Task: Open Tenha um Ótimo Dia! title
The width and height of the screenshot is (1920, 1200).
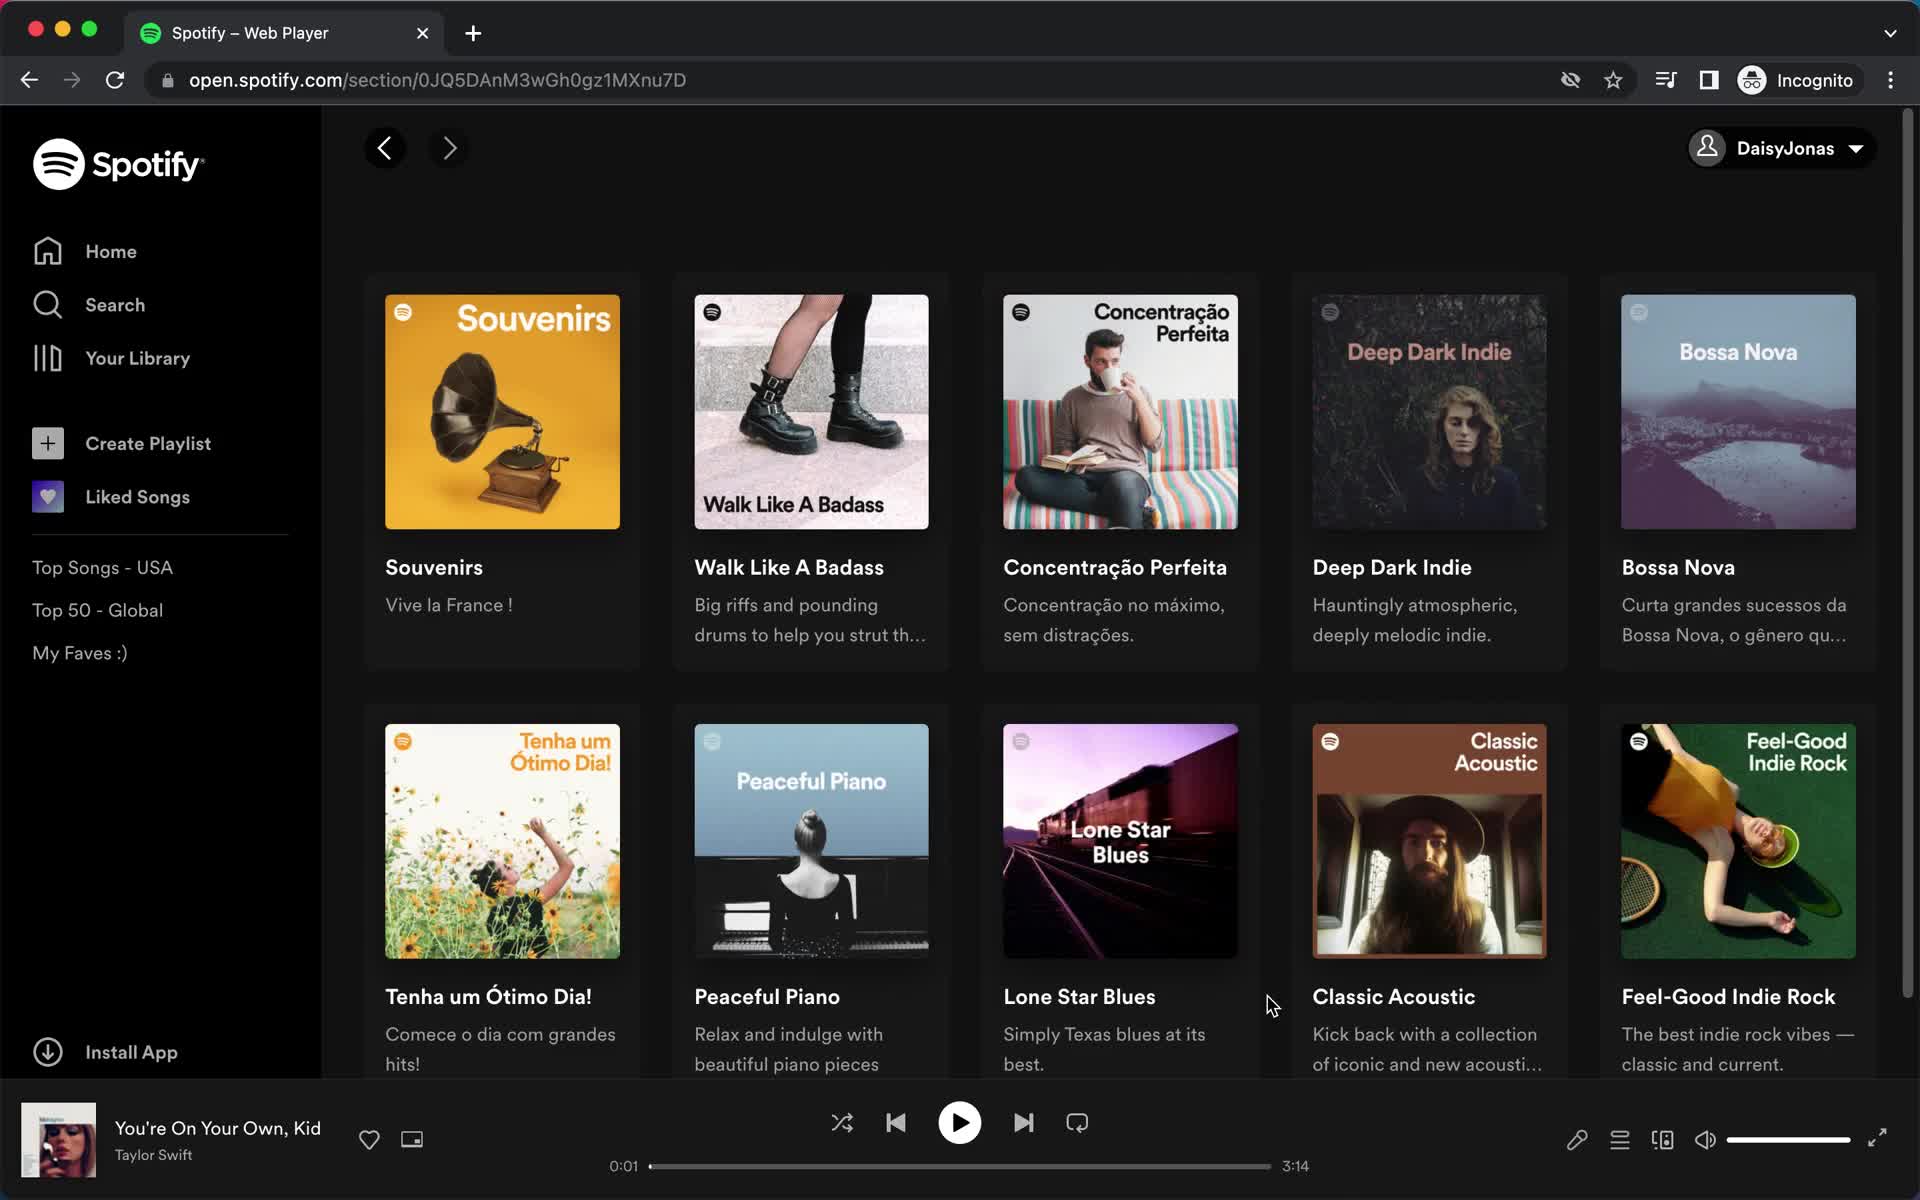Action: tap(488, 996)
